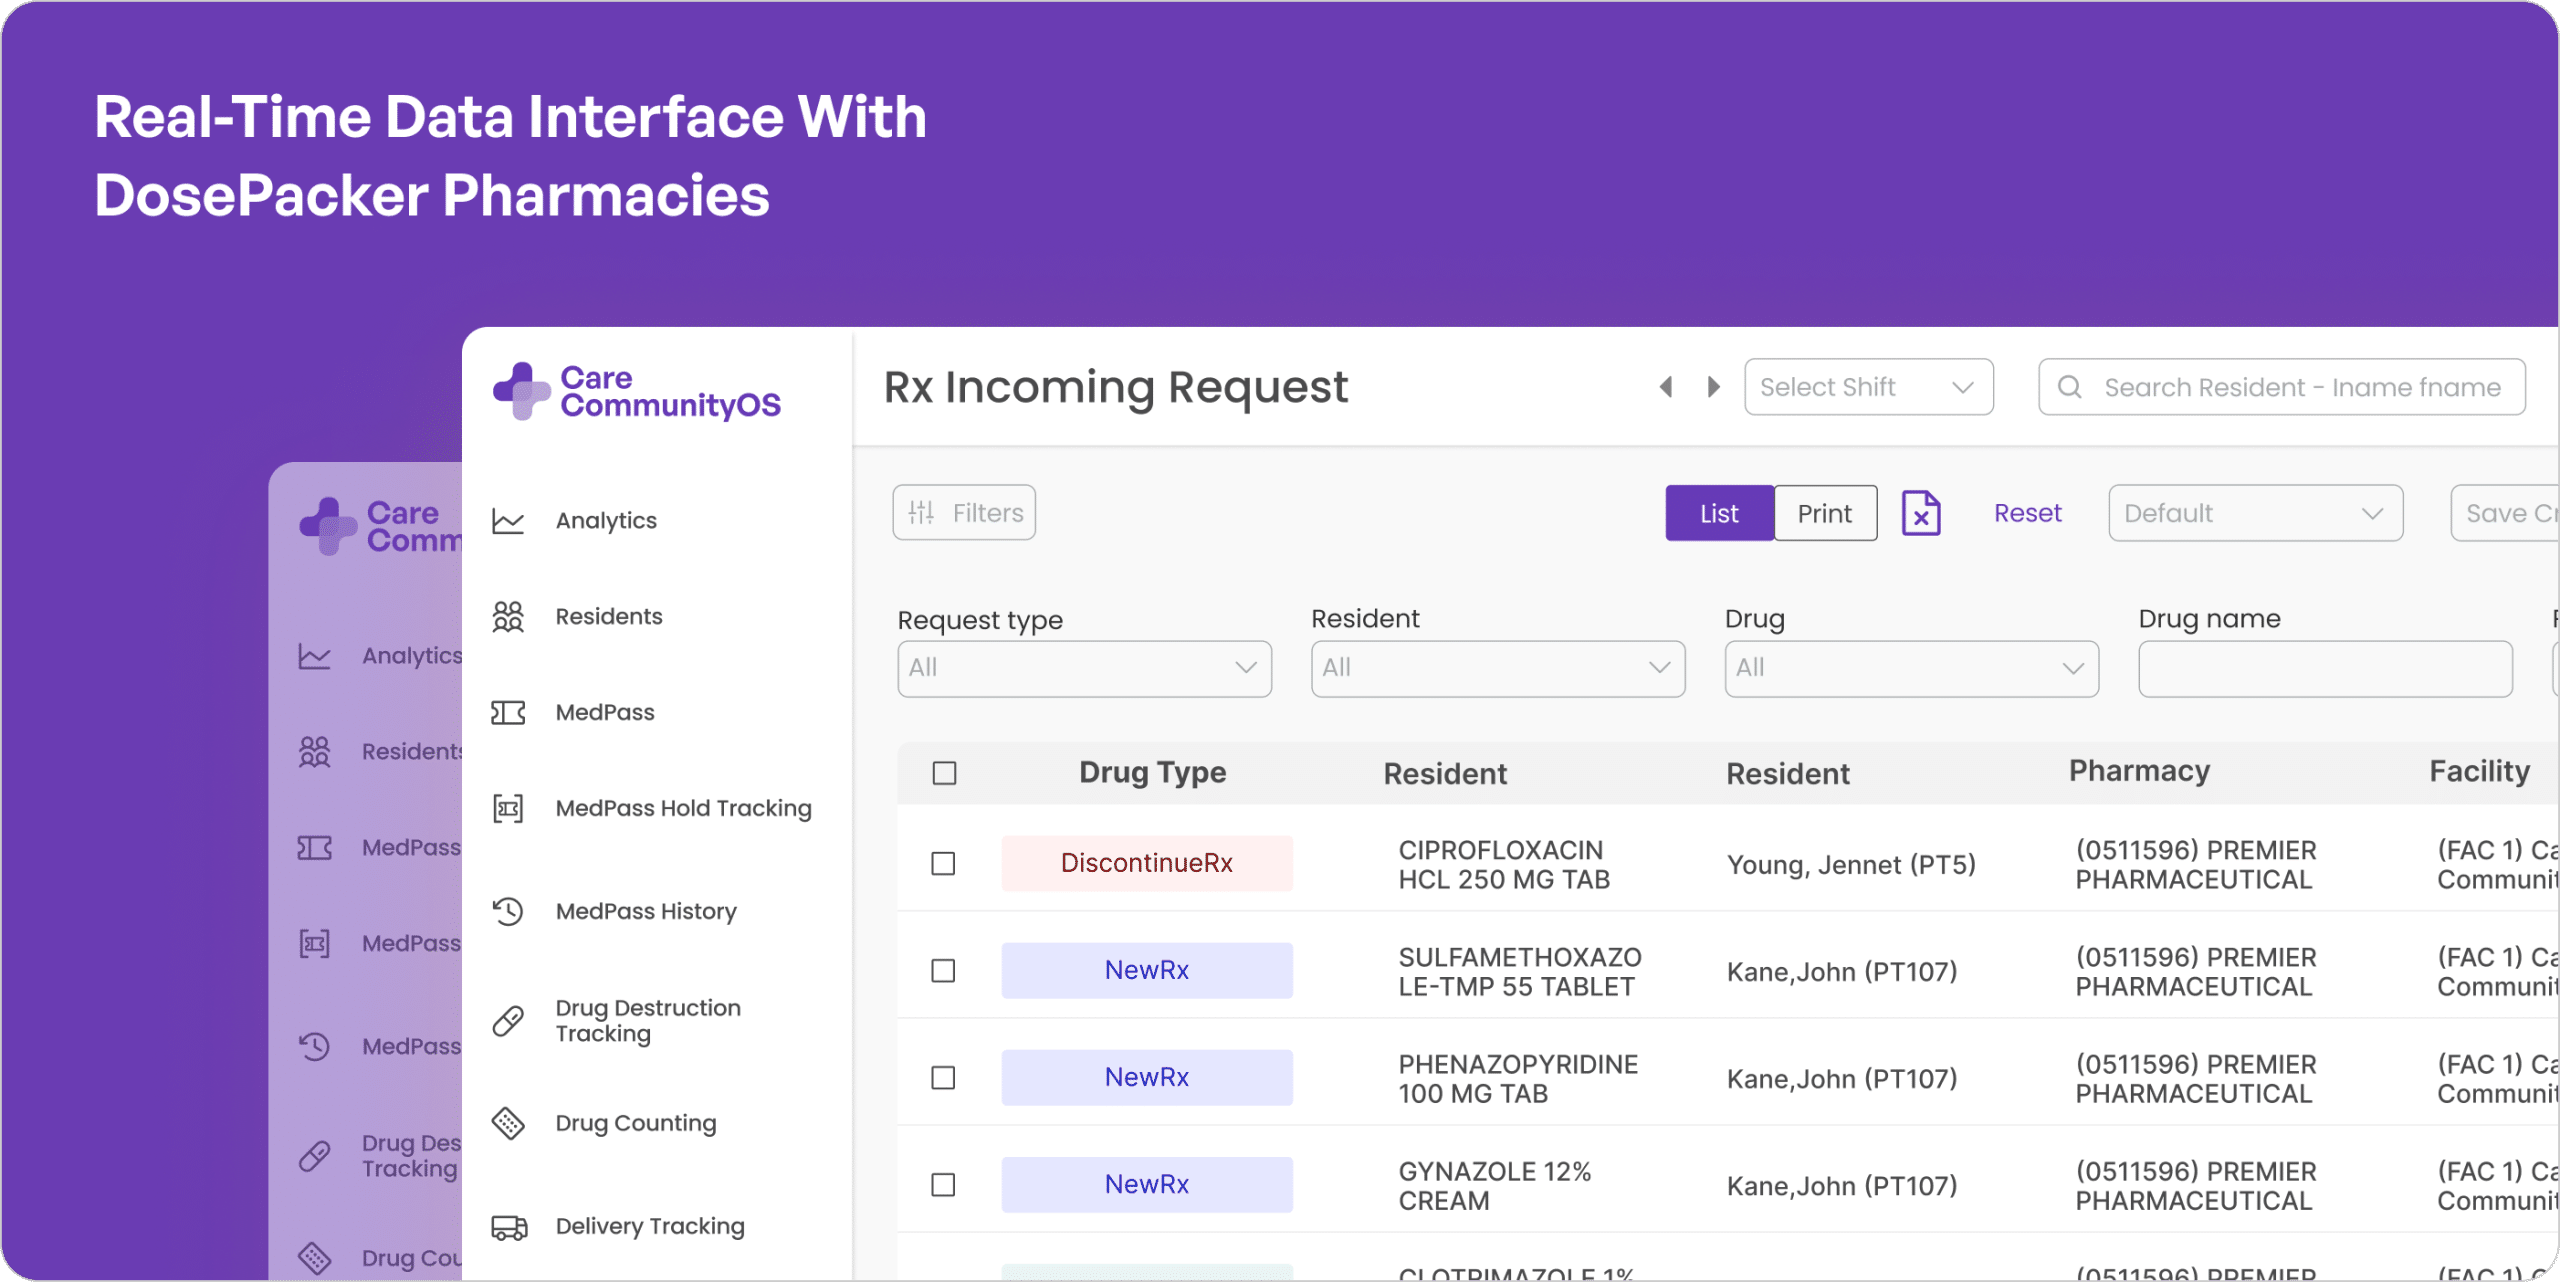Click the Drug Counting diamond icon
The height and width of the screenshot is (1282, 2560).
pyautogui.click(x=508, y=1123)
